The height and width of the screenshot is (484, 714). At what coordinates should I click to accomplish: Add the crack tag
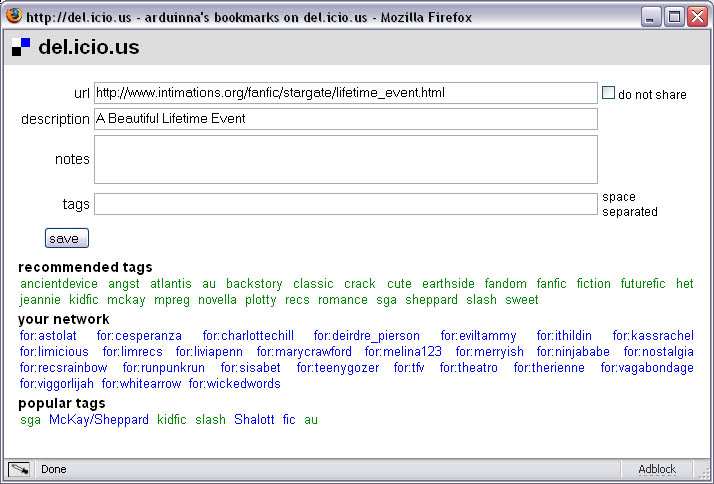pyautogui.click(x=360, y=284)
